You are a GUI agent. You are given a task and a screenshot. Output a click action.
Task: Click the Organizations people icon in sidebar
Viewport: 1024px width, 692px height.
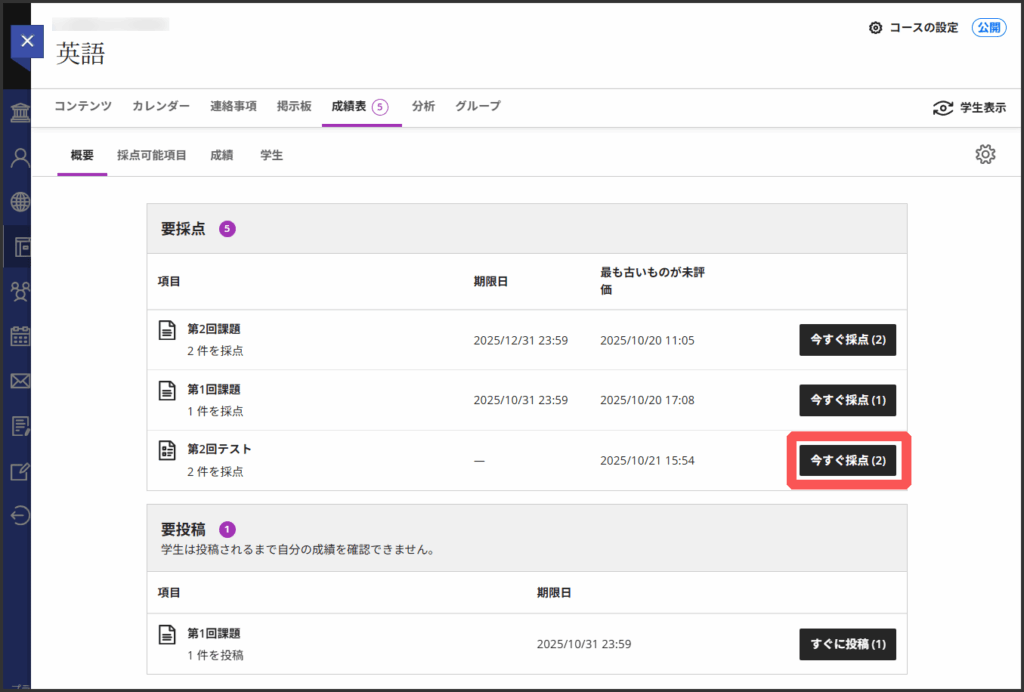click(x=19, y=291)
